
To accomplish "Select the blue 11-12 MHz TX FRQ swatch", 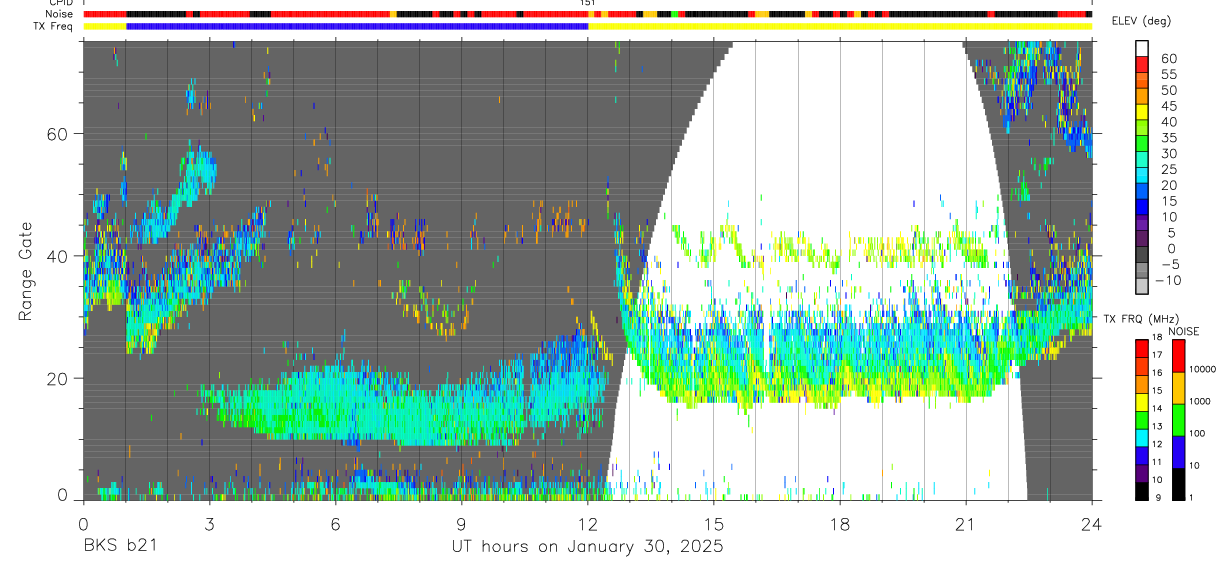I will 1141,456.
